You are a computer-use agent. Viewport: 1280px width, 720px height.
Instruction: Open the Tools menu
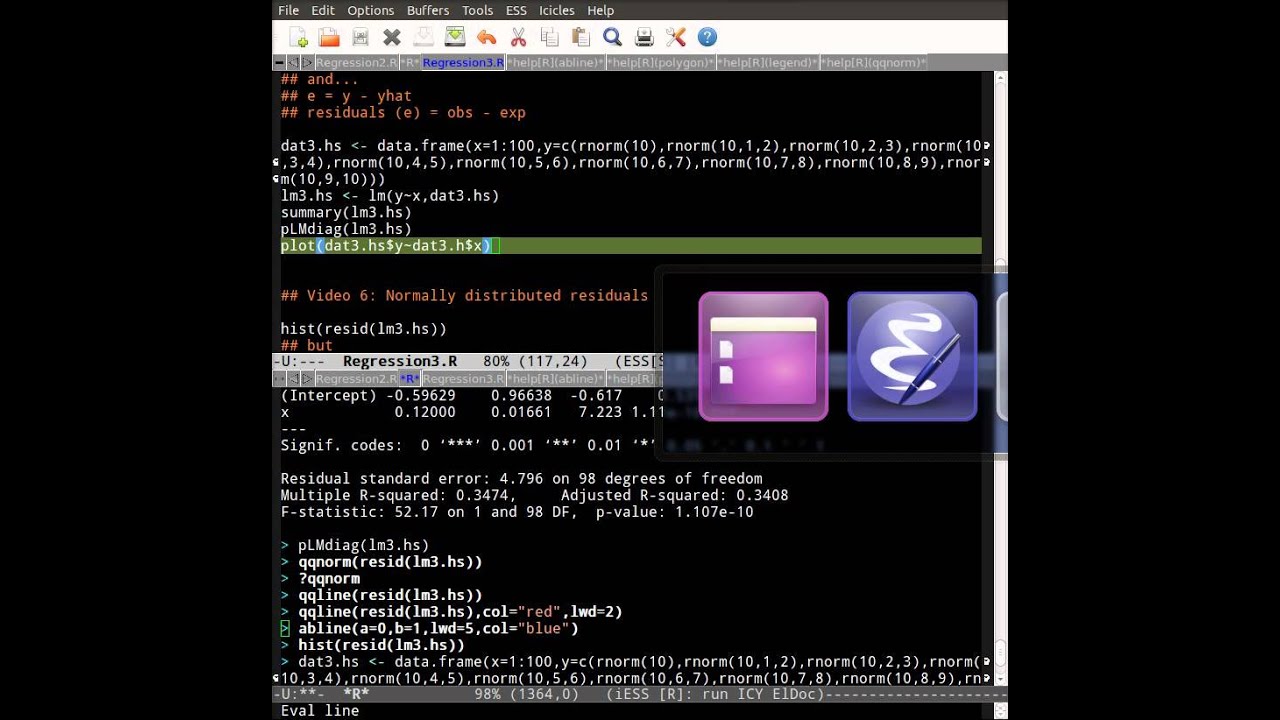coord(477,10)
